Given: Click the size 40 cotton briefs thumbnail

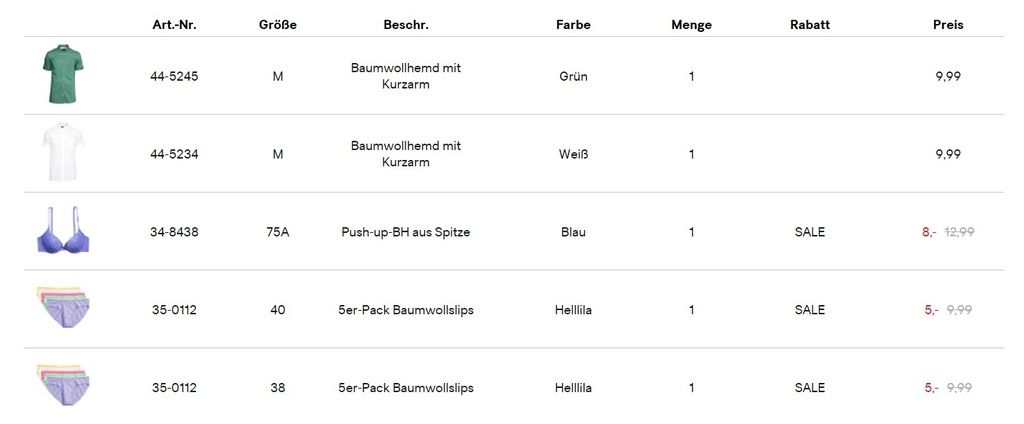Looking at the screenshot, I should pyautogui.click(x=63, y=309).
